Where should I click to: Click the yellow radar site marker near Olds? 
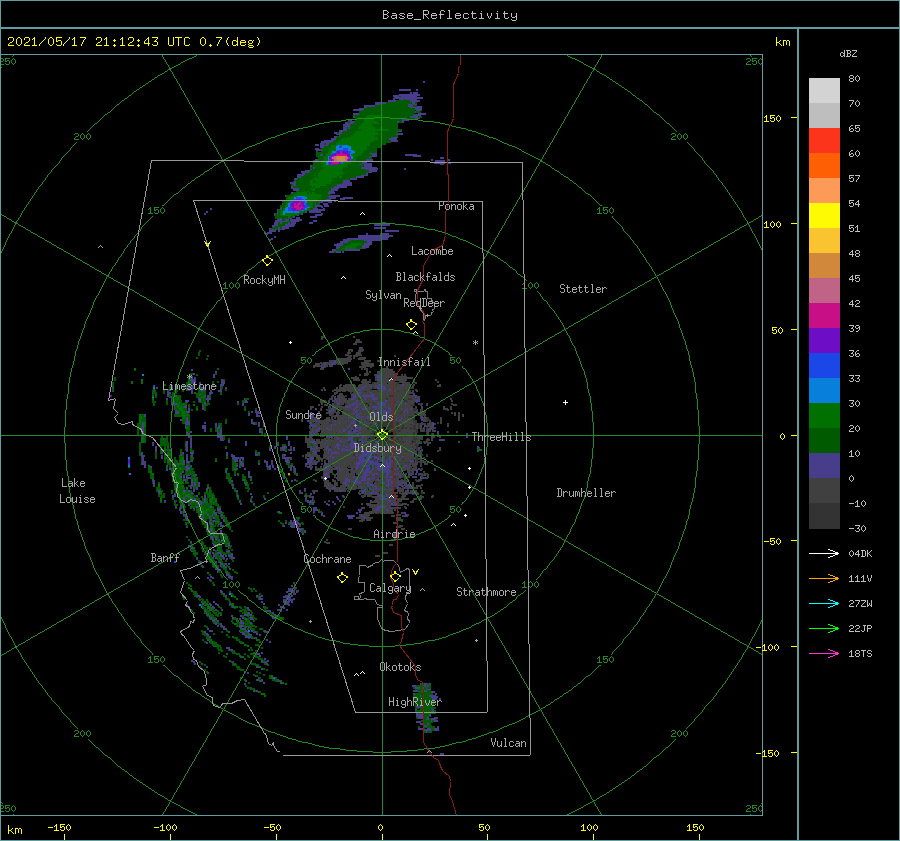pyautogui.click(x=382, y=435)
